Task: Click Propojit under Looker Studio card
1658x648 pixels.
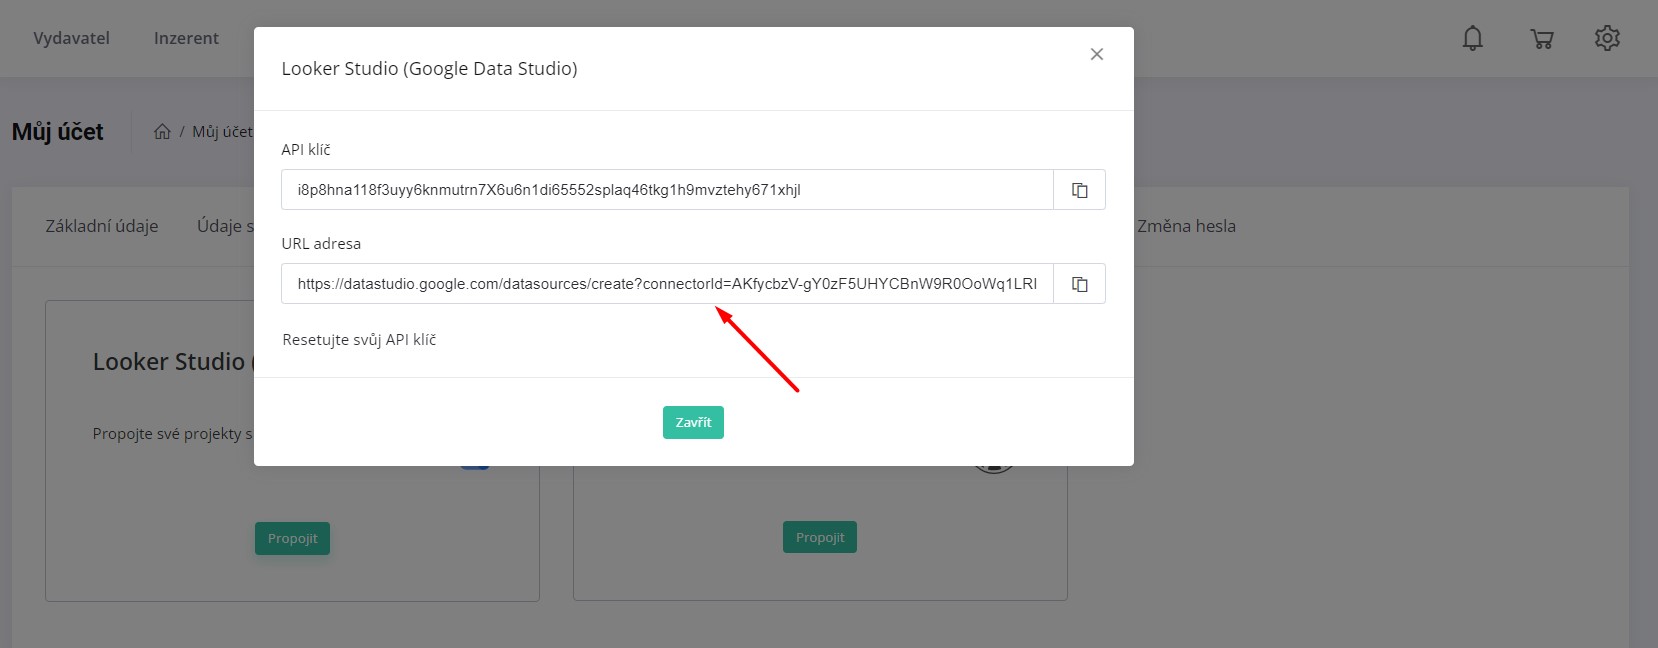Action: 292,538
